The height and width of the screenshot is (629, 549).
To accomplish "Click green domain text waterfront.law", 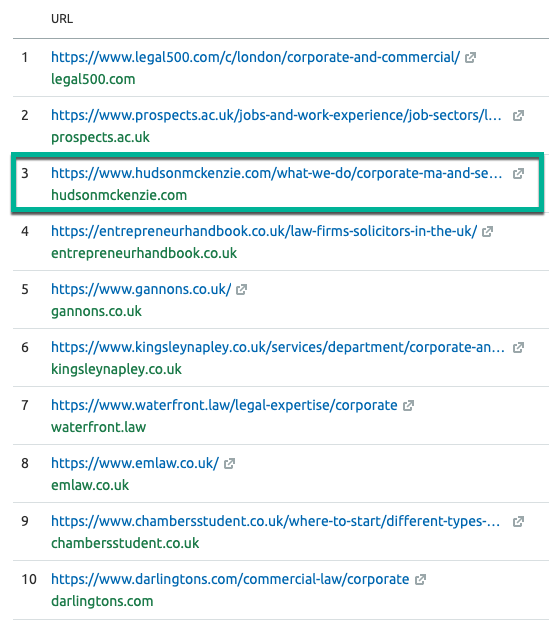I will pyautogui.click(x=98, y=427).
